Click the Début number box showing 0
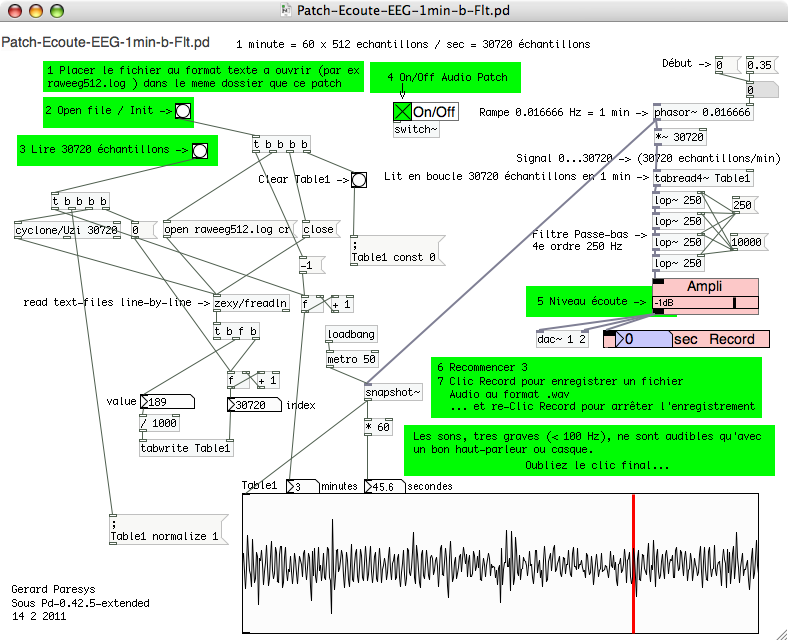 coord(728,65)
